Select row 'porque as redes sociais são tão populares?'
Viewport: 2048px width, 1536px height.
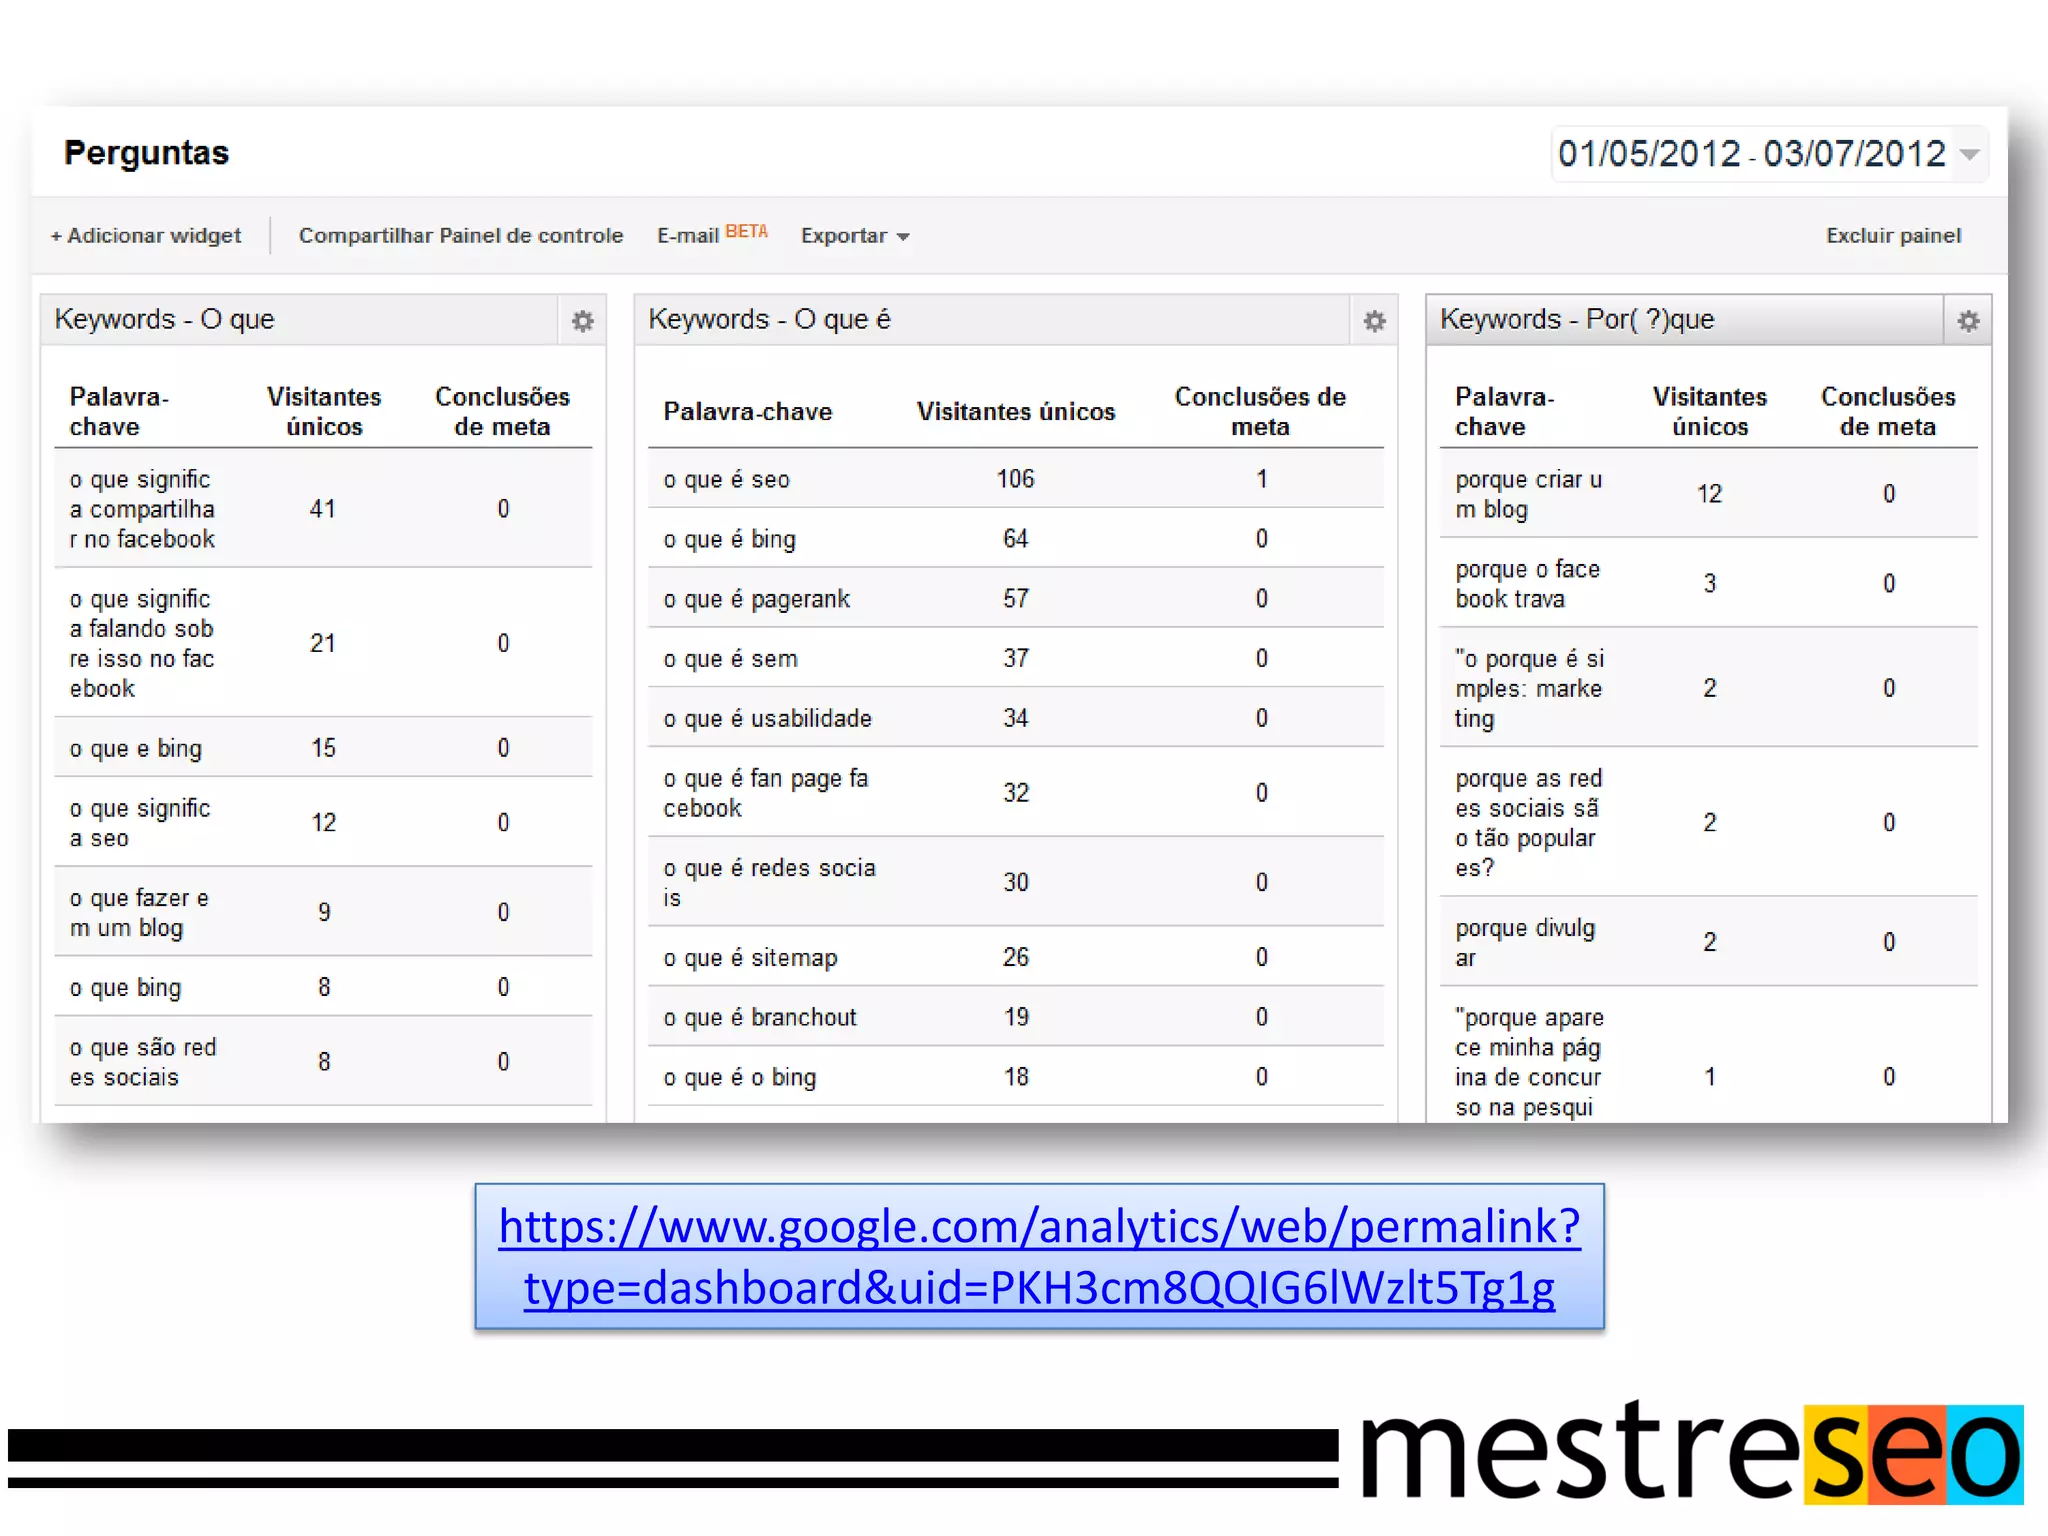1709,822
